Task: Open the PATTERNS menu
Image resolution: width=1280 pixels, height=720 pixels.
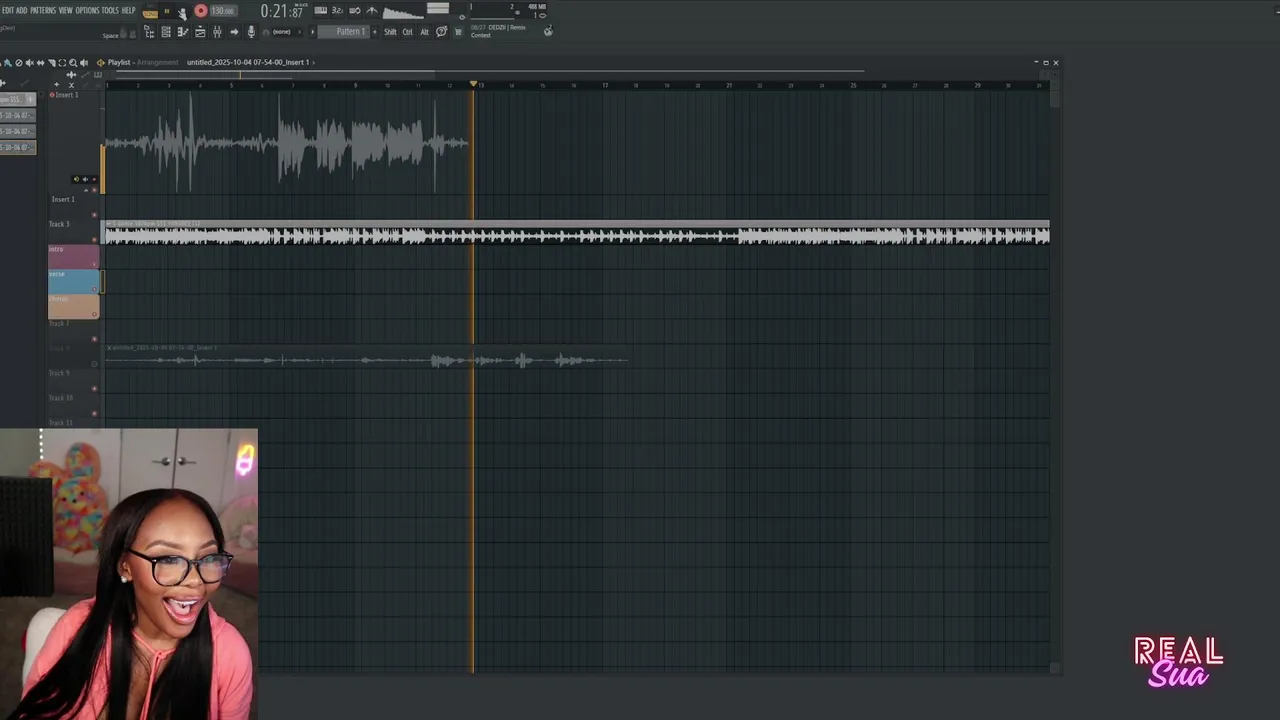Action: point(43,10)
